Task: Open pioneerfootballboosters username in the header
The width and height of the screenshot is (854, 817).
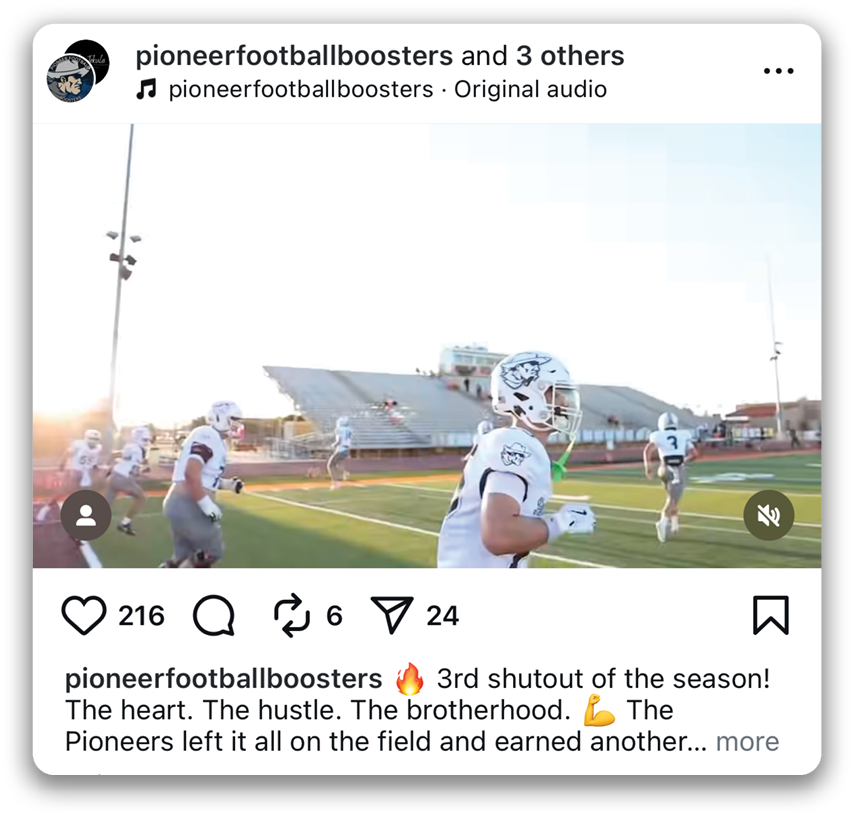Action: [x=294, y=56]
